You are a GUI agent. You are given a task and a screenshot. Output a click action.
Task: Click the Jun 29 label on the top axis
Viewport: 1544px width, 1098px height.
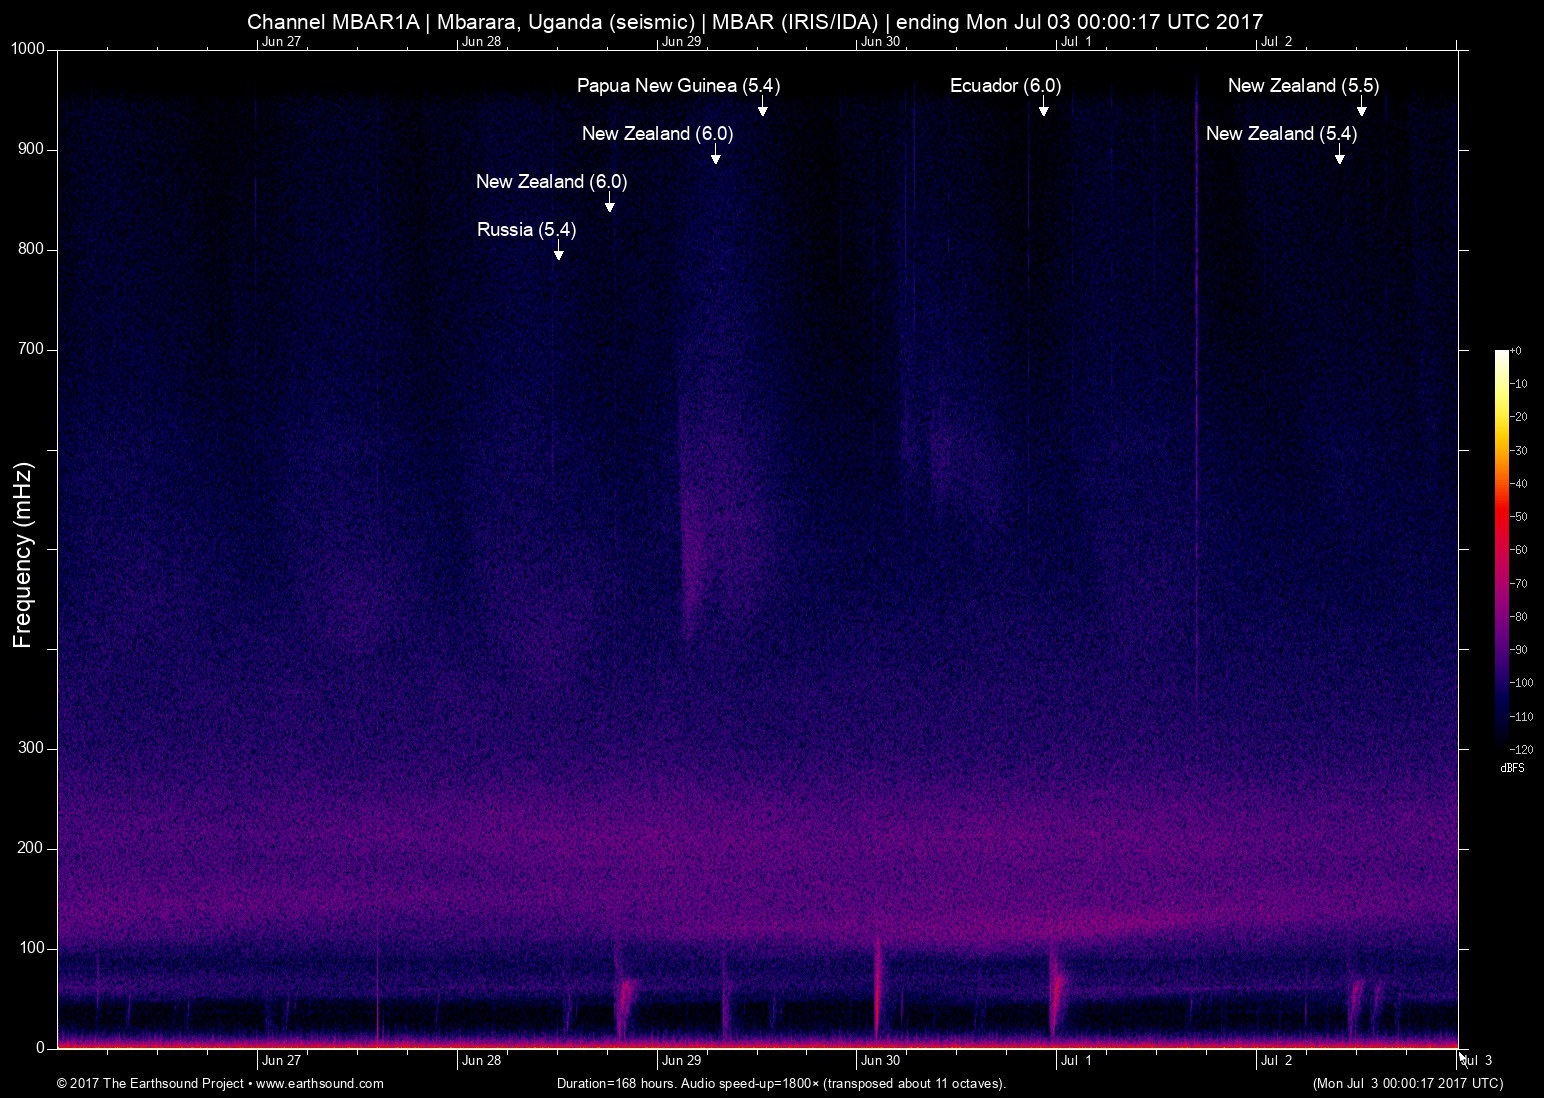coord(681,42)
